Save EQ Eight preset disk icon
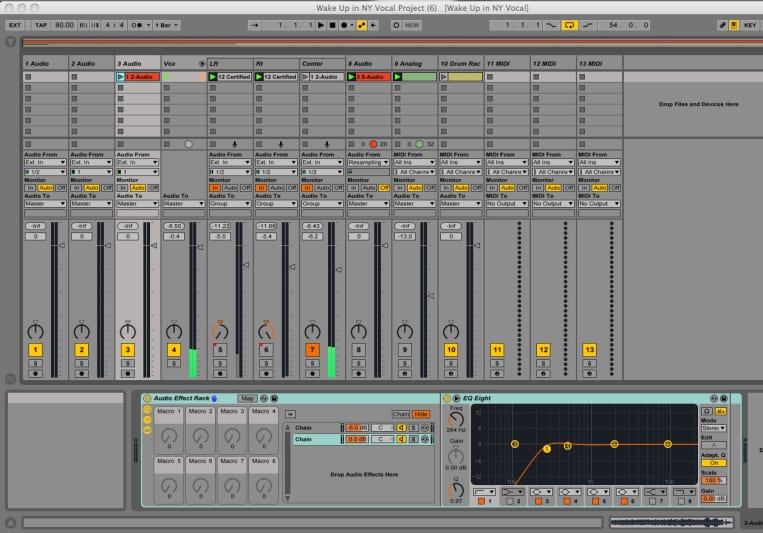 [724, 398]
